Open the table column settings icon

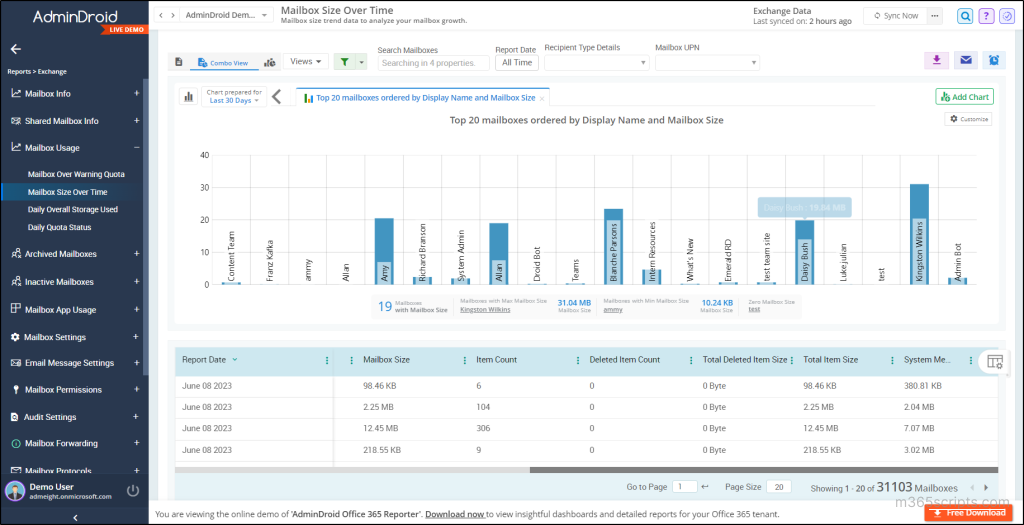(x=993, y=362)
